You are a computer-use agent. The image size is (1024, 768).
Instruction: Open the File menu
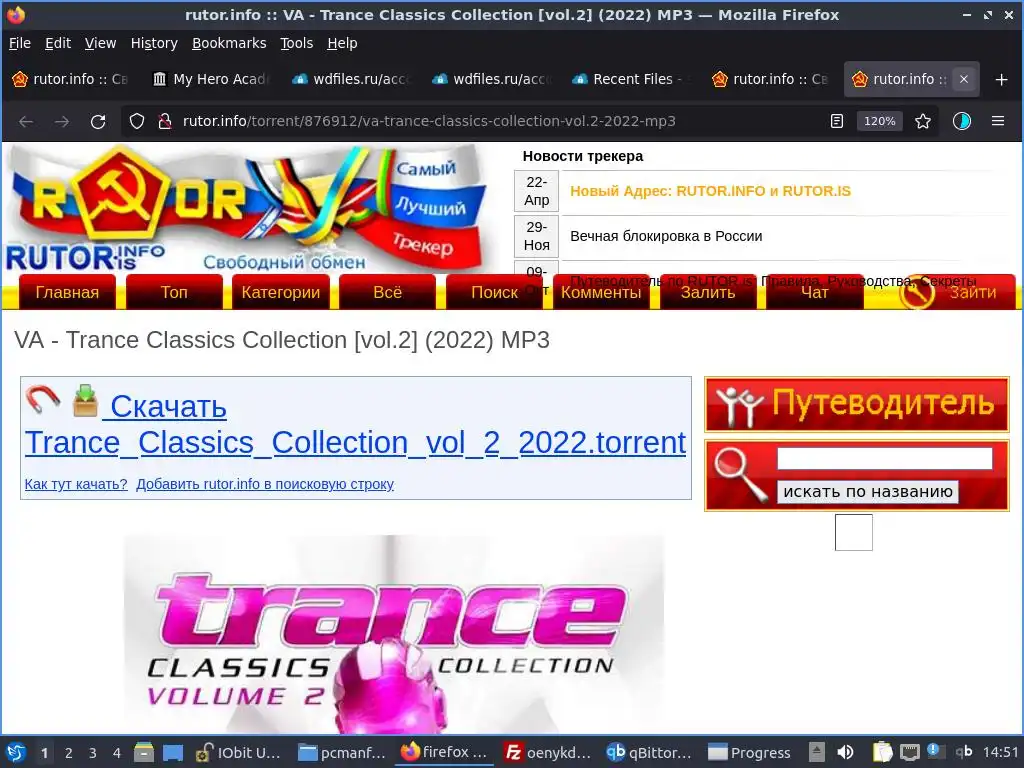pos(20,43)
